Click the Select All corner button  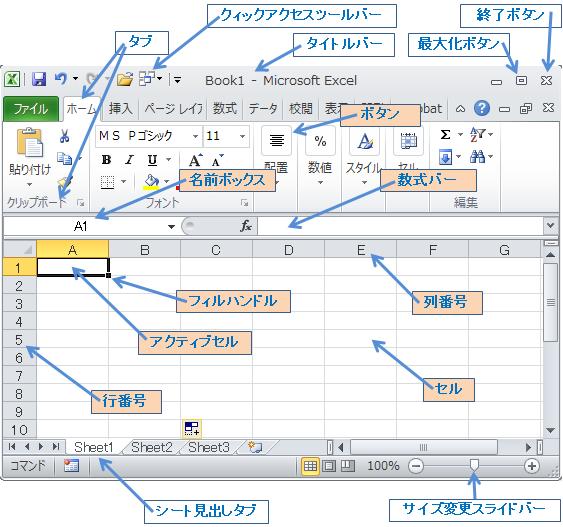click(19, 249)
